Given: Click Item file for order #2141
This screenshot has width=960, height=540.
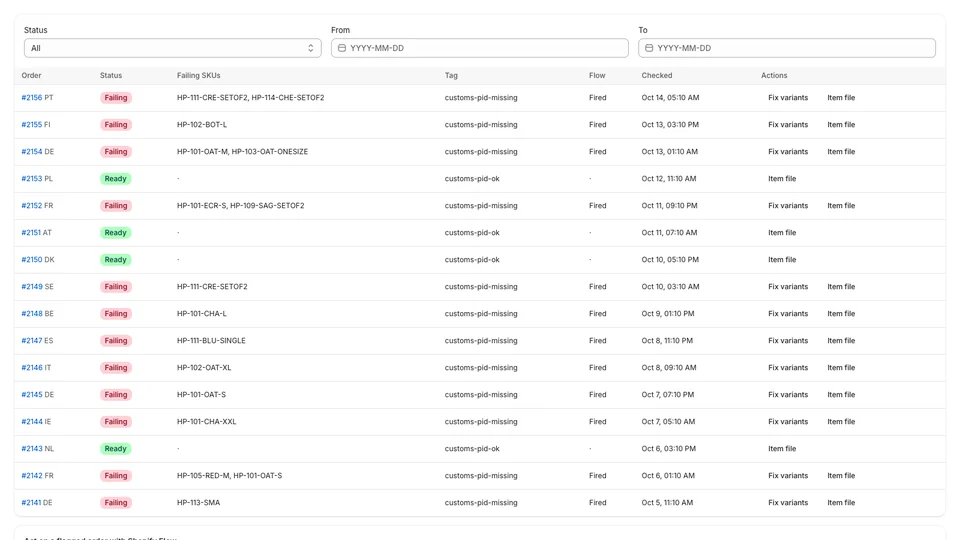Looking at the screenshot, I should click(x=841, y=503).
